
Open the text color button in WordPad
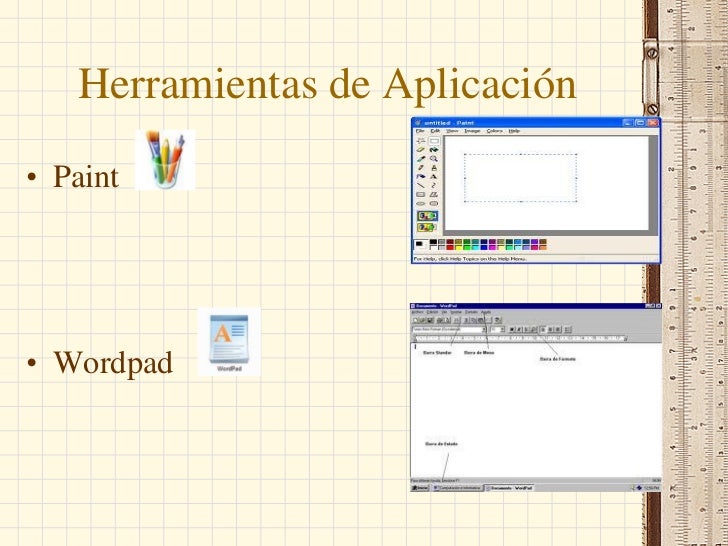[534, 330]
